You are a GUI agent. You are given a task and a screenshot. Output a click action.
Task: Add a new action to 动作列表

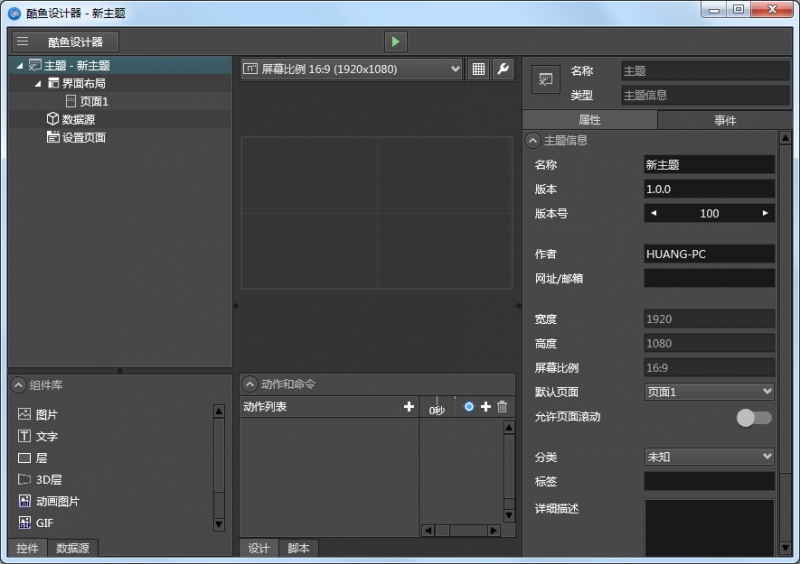408,407
